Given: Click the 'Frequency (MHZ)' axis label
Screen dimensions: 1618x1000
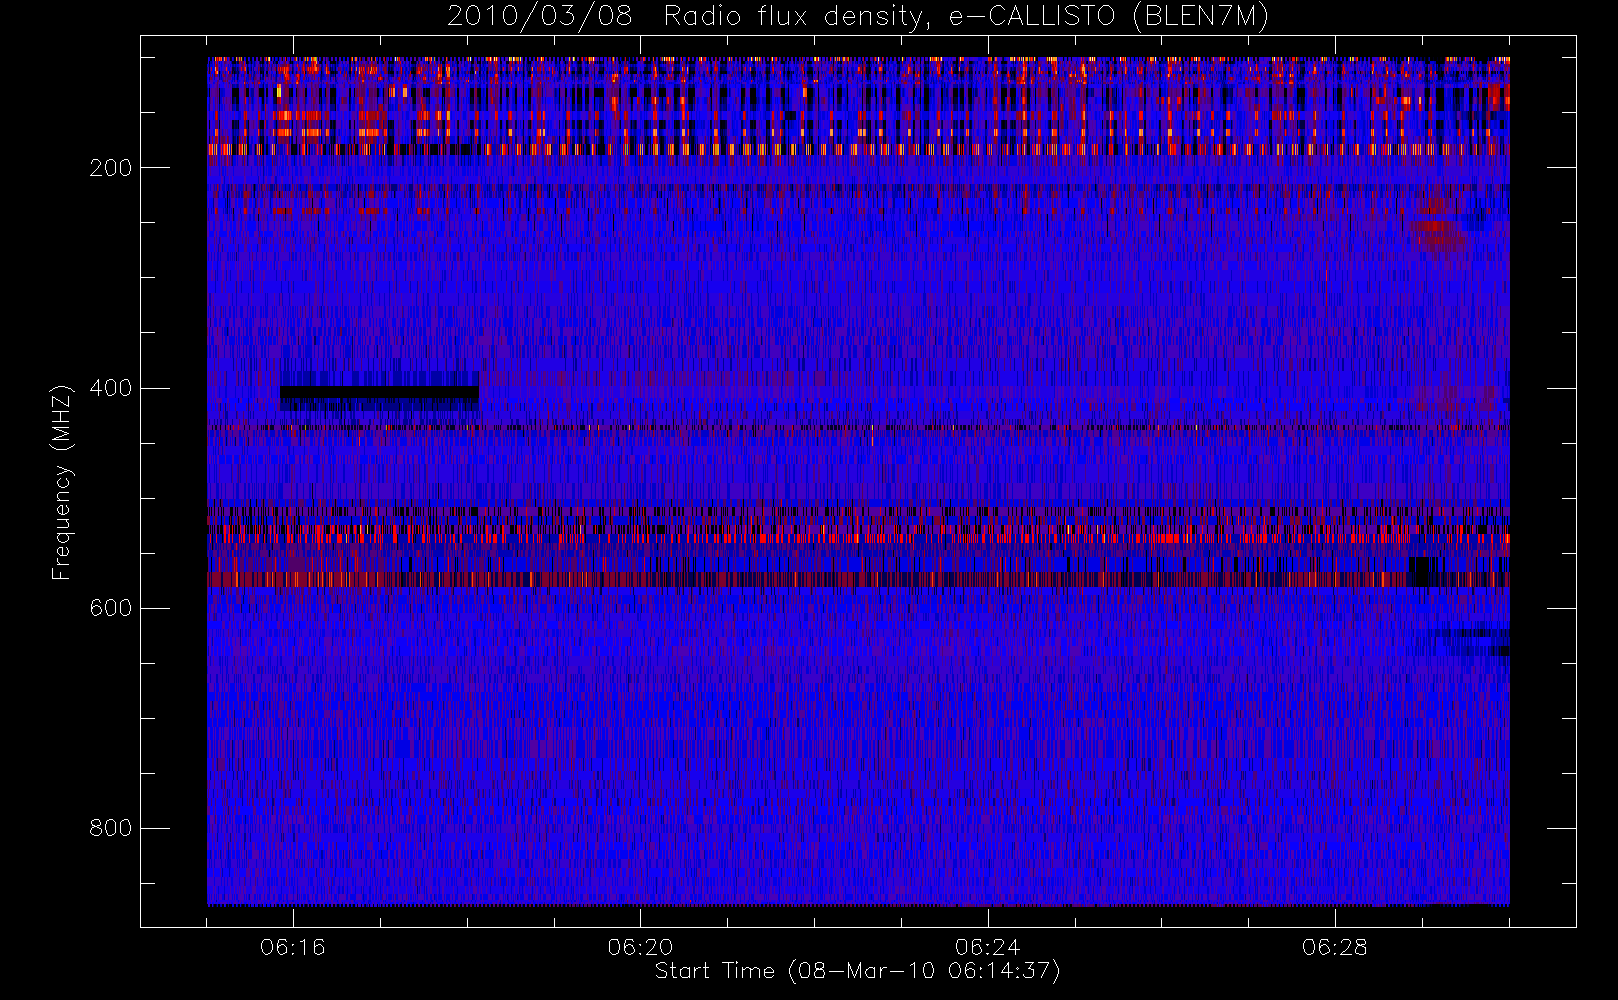Looking at the screenshot, I should 62,482.
